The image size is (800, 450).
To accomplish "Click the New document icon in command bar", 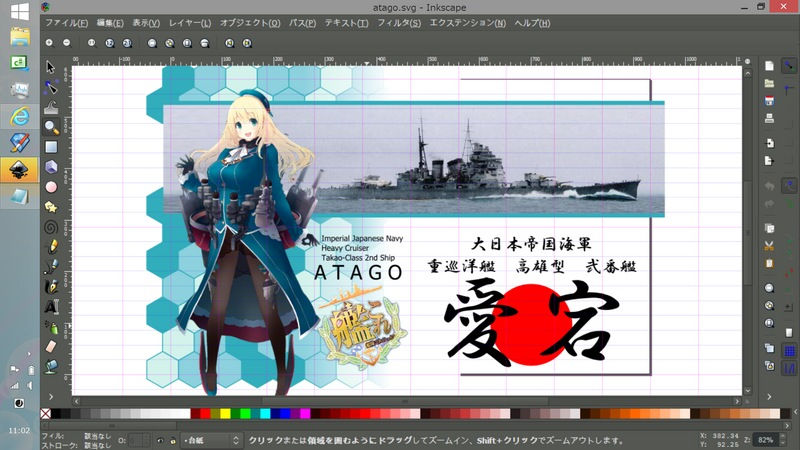I will tap(769, 66).
